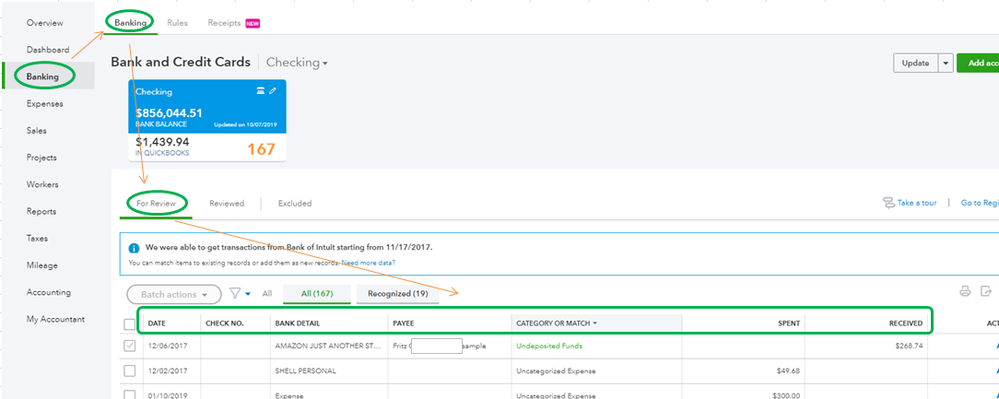Open Taxes in the sidebar

tap(37, 238)
